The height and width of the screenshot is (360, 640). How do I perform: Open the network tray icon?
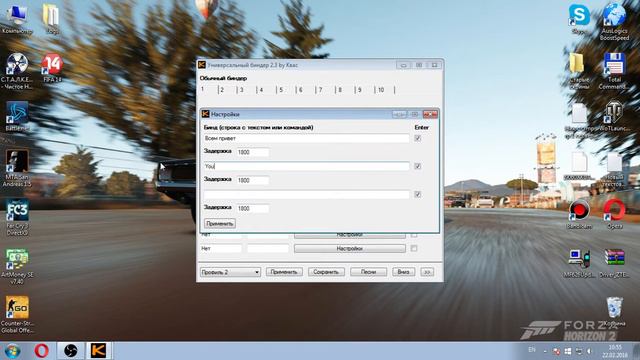[x=578, y=351]
